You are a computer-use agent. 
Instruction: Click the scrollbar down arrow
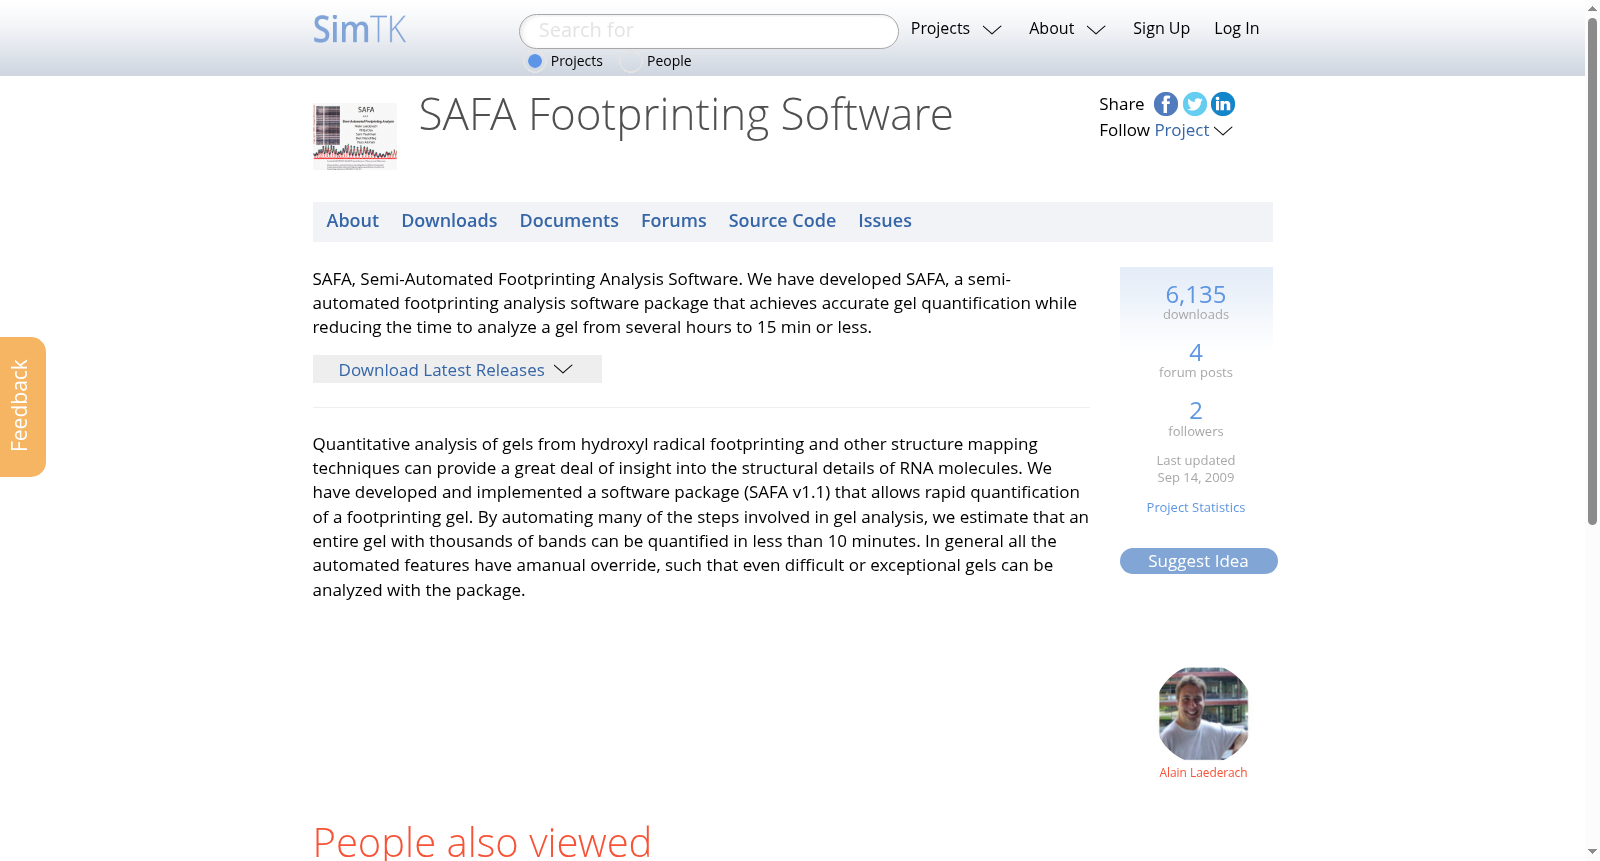pos(1592,852)
